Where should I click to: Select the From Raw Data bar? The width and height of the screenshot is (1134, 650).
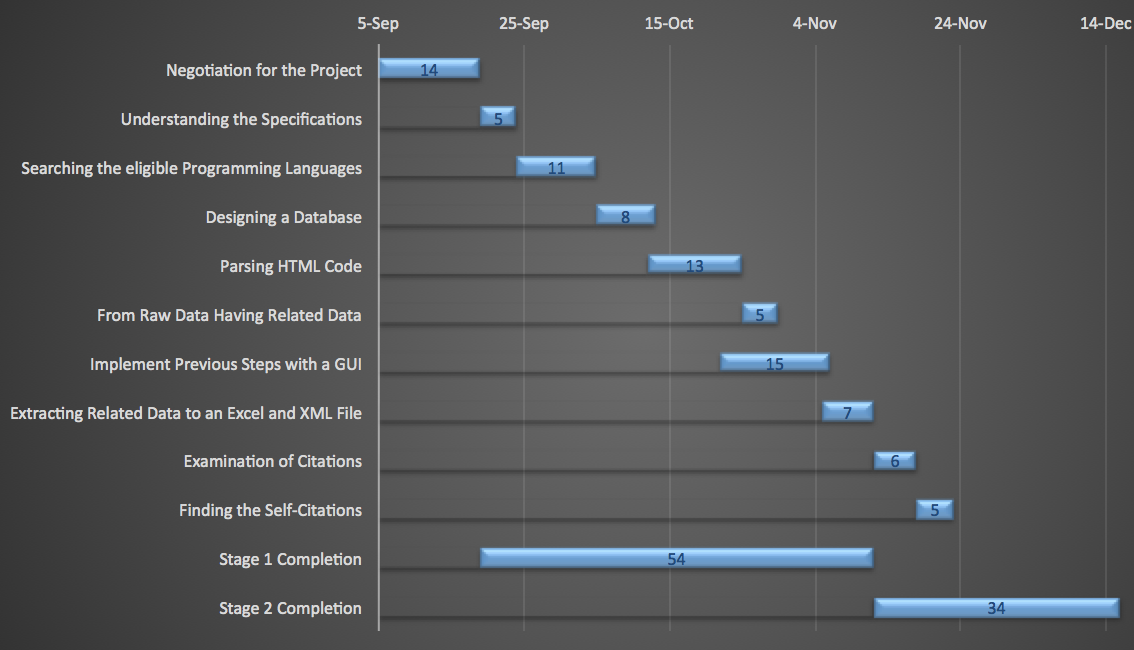759,314
